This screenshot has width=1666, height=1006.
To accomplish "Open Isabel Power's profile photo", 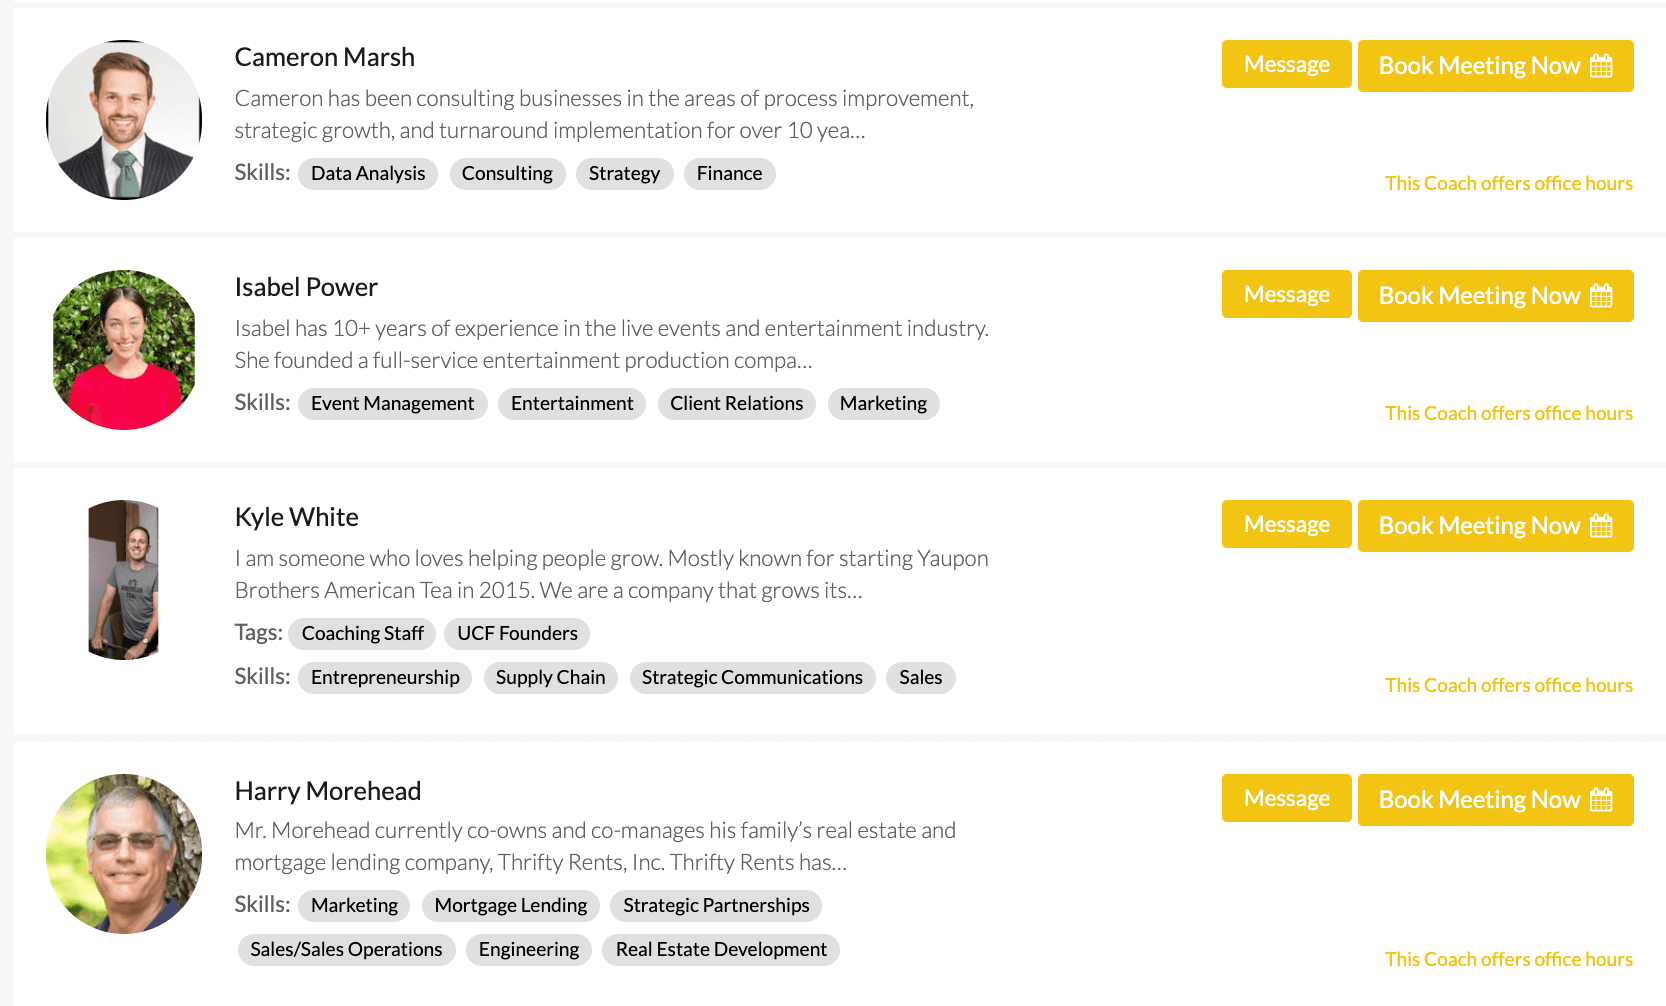I will [x=124, y=350].
